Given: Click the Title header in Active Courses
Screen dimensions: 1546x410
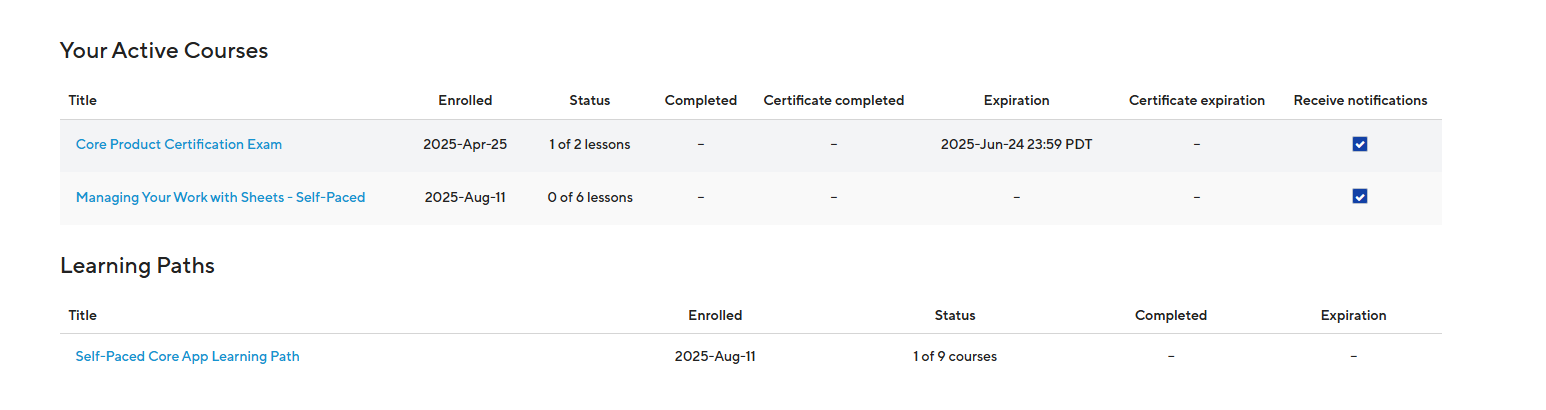Looking at the screenshot, I should coord(83,100).
